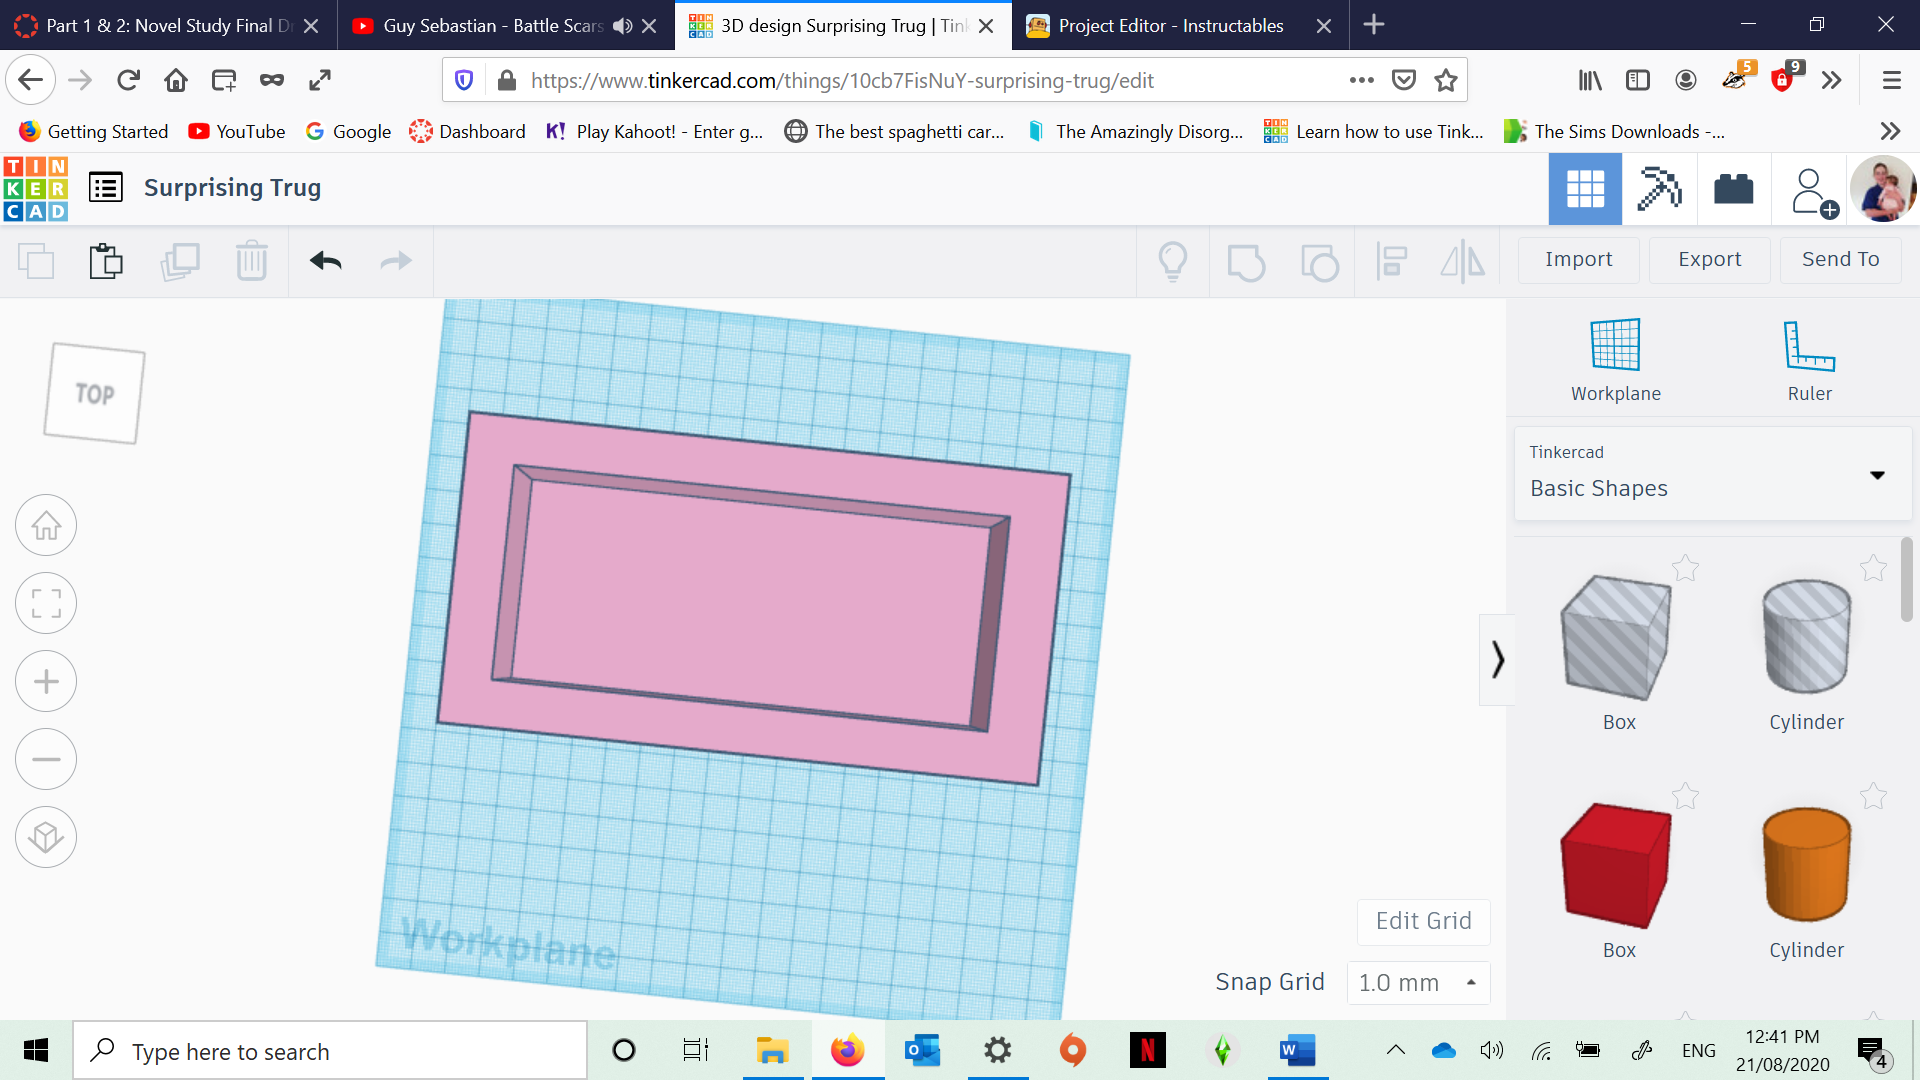
Task: Open the designs list icon beside title
Action: pyautogui.click(x=106, y=187)
